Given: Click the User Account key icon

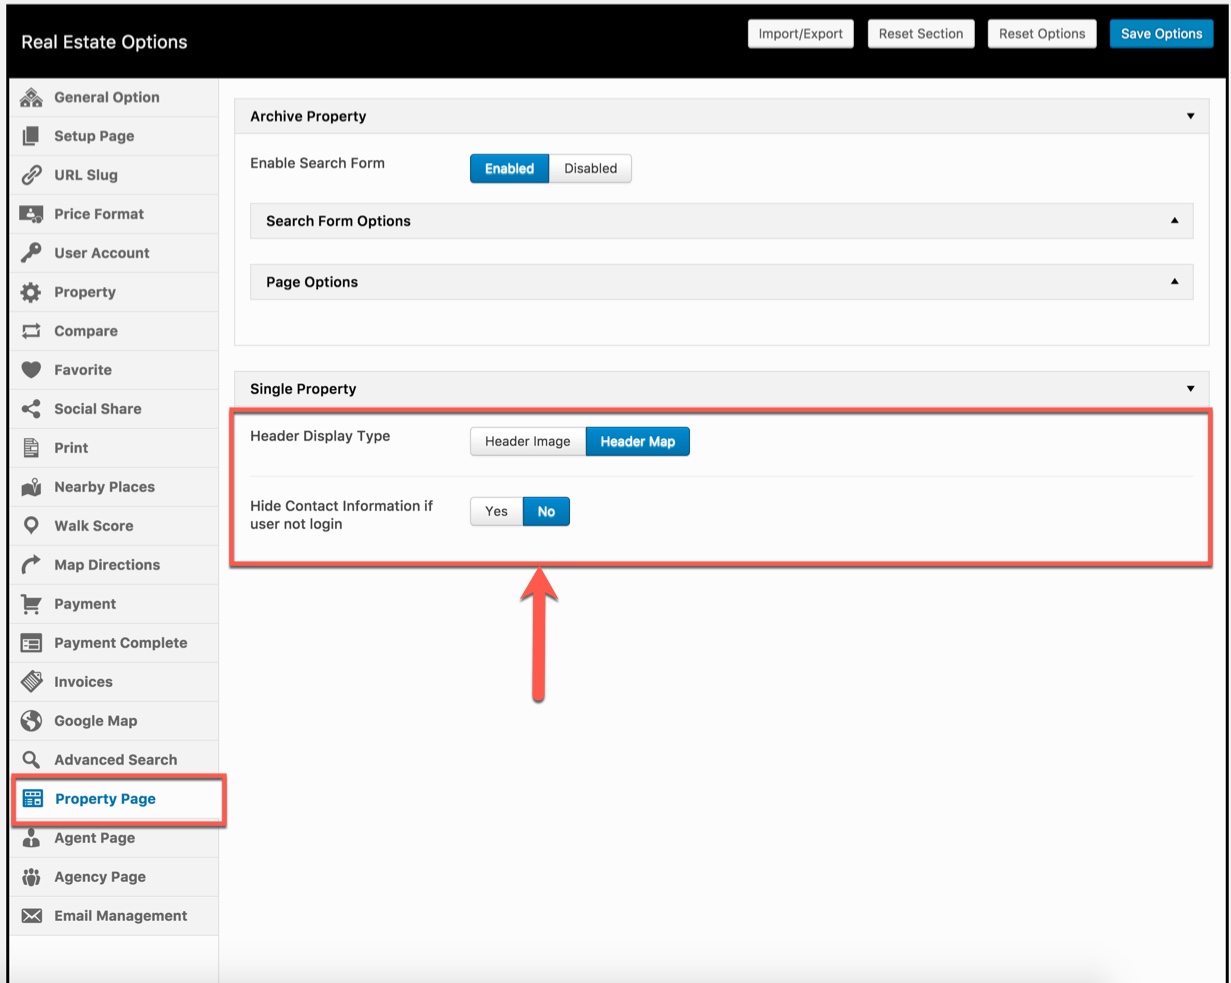Looking at the screenshot, I should click(x=31, y=253).
